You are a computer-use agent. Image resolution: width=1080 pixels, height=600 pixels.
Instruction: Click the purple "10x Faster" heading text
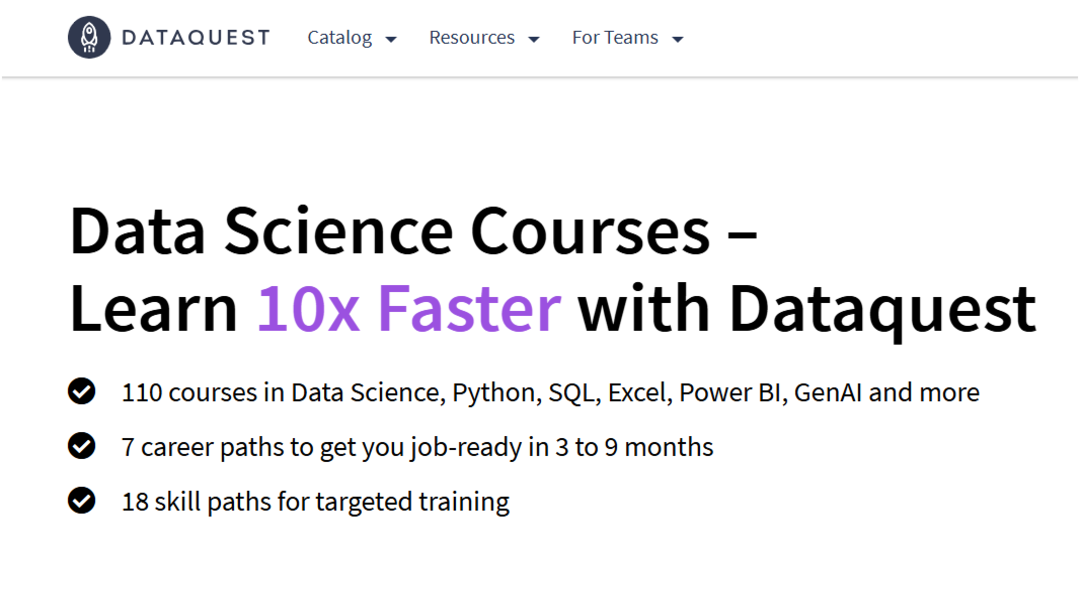[409, 308]
